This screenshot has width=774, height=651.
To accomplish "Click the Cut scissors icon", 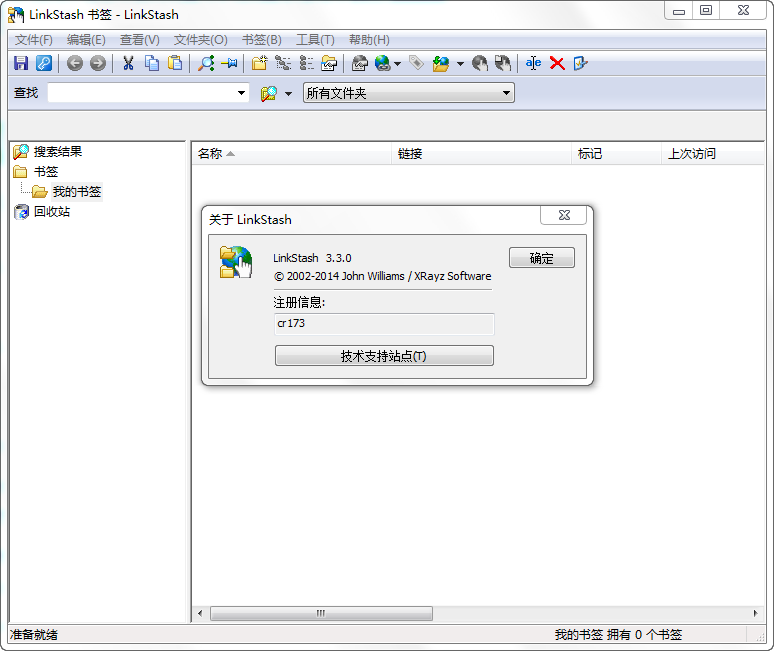I will coord(128,63).
